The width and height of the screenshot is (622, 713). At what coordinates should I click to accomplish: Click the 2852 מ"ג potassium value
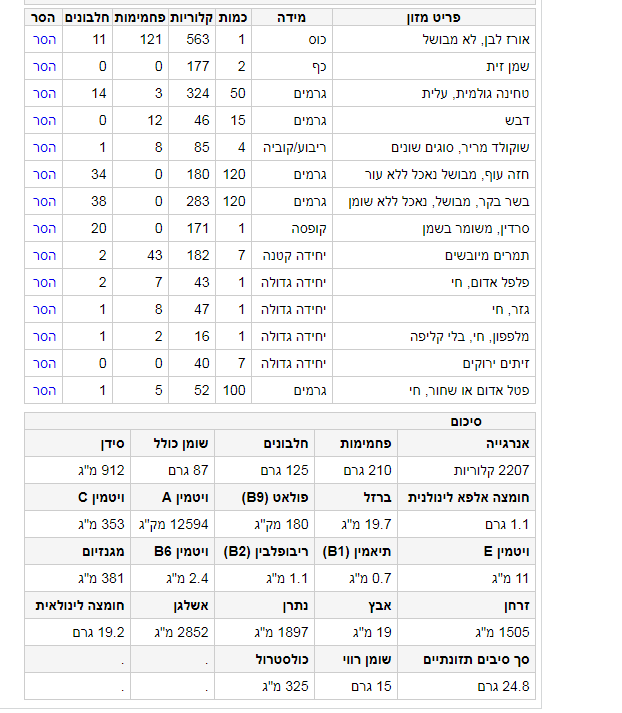181,633
